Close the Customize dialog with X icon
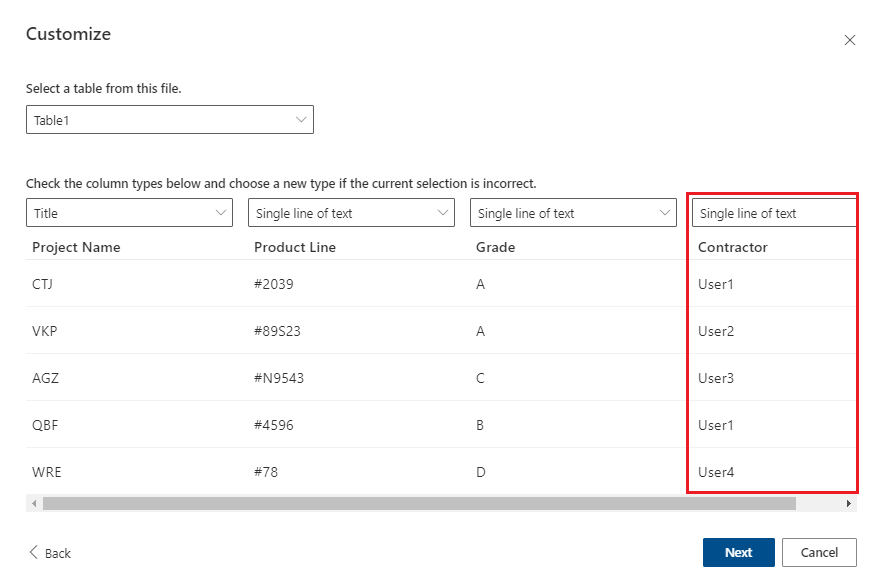874x577 pixels. point(850,40)
